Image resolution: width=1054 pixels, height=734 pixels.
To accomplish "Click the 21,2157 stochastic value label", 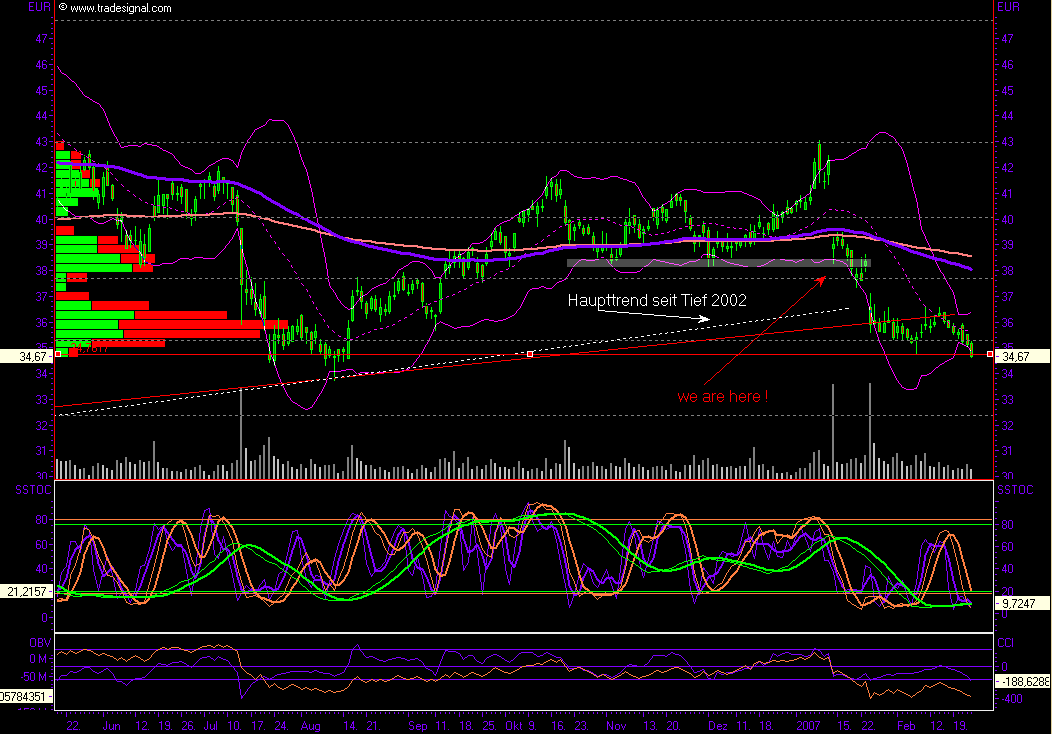I will [x=26, y=593].
